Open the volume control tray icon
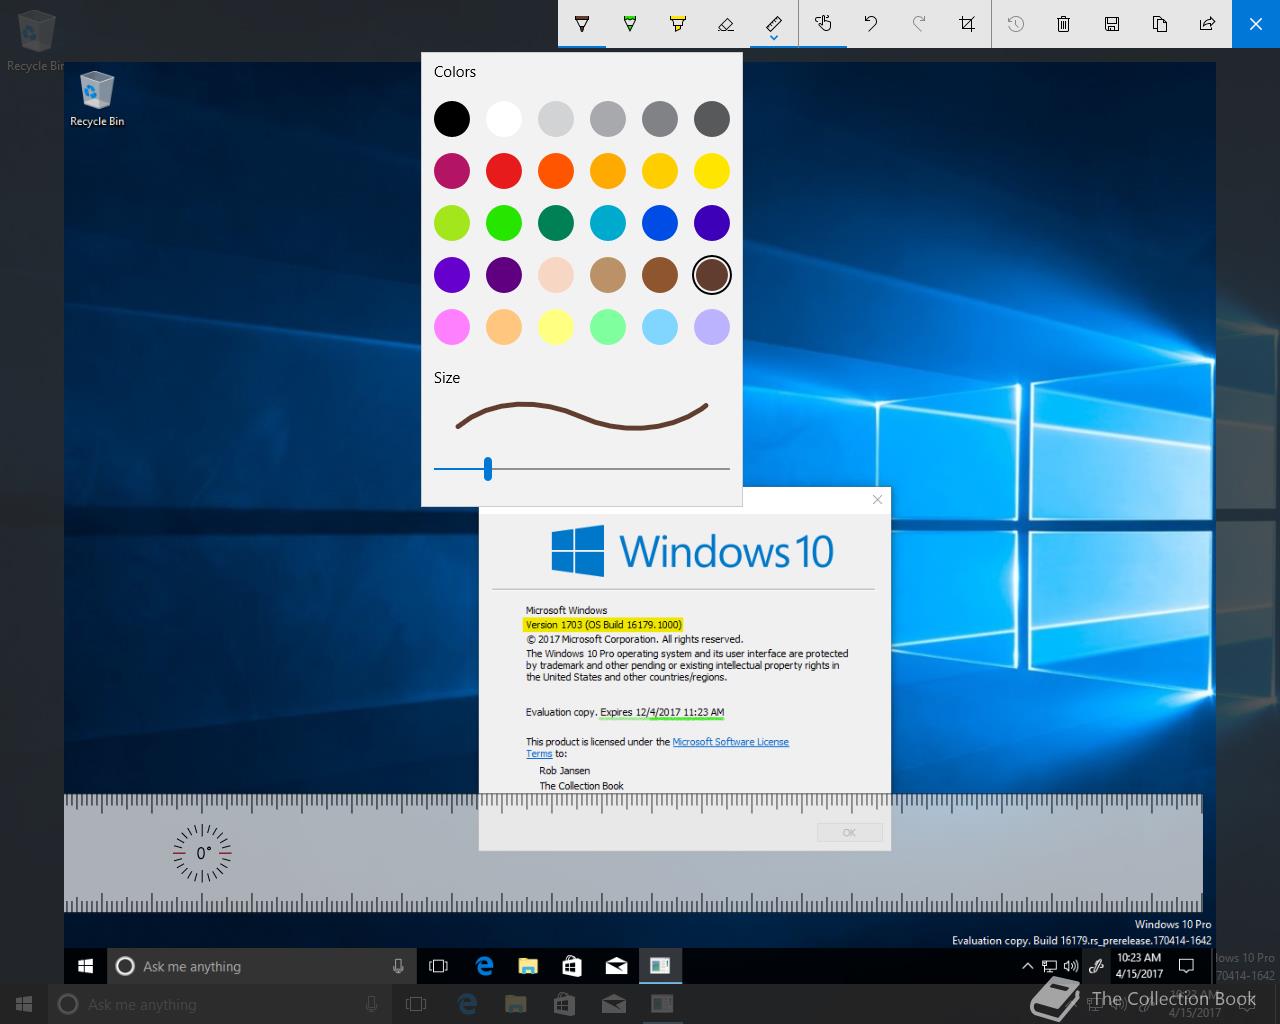 tap(1071, 966)
